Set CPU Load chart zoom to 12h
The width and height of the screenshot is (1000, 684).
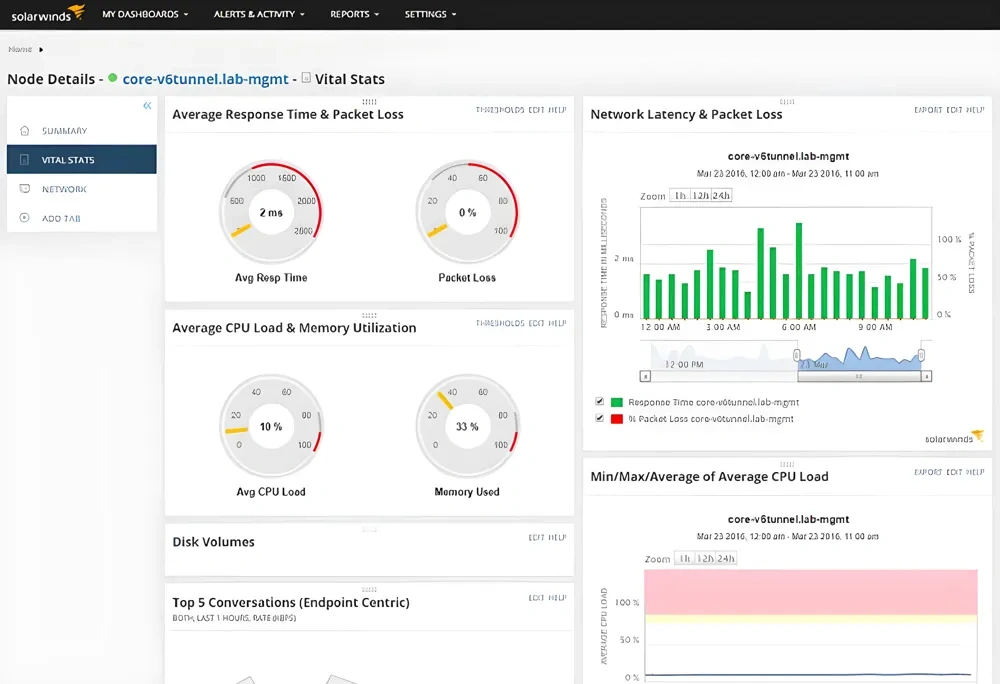[705, 558]
